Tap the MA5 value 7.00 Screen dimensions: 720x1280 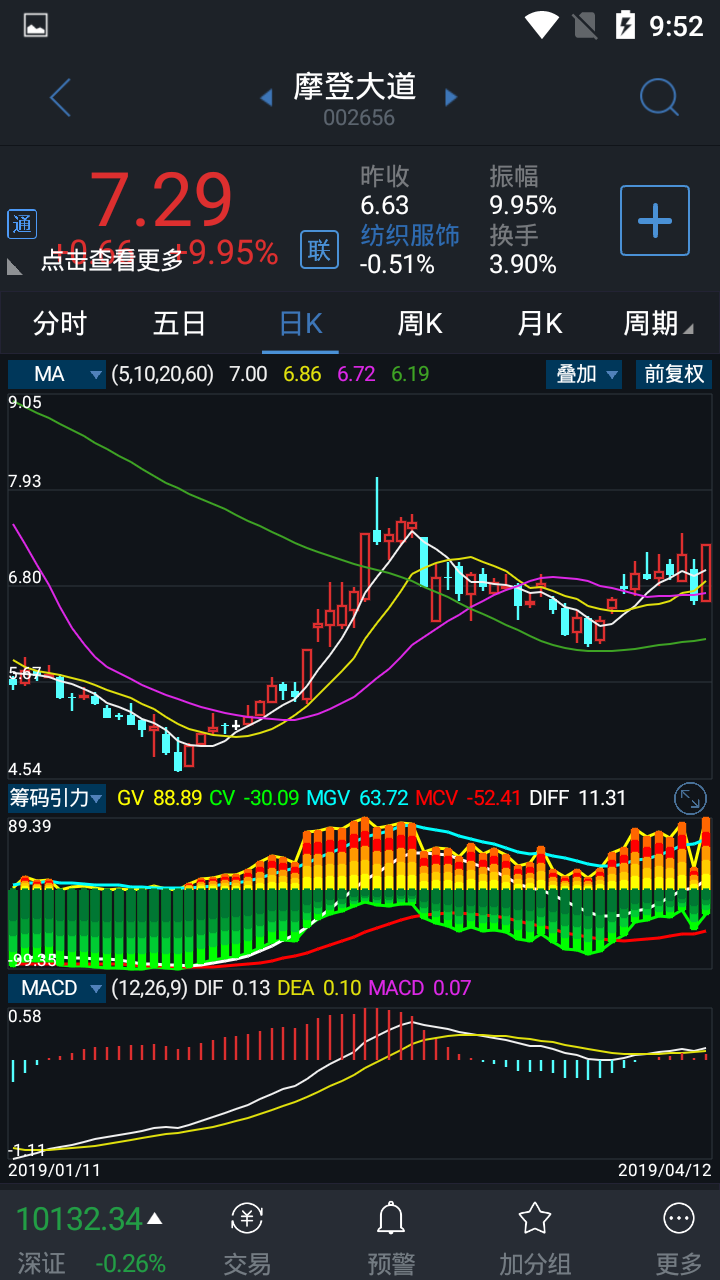pos(248,374)
